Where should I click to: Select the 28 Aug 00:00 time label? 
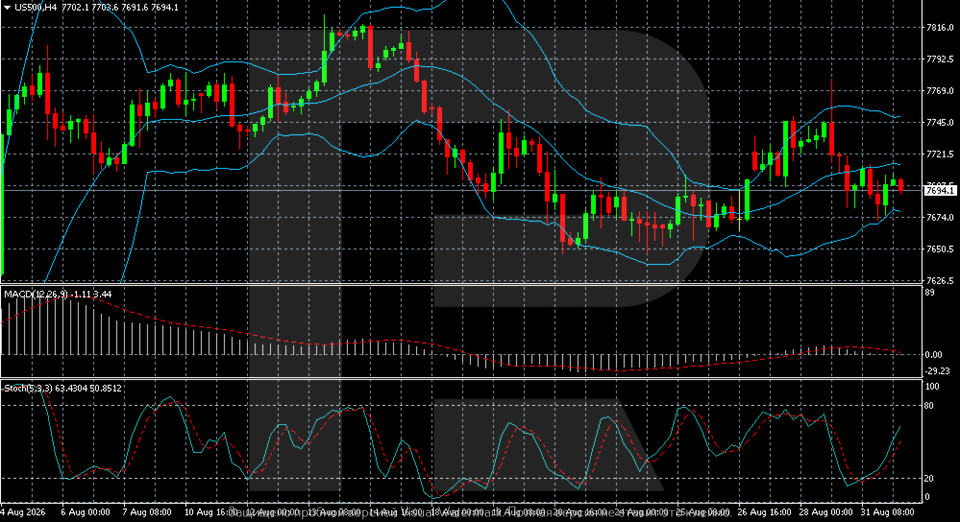[x=825, y=512]
